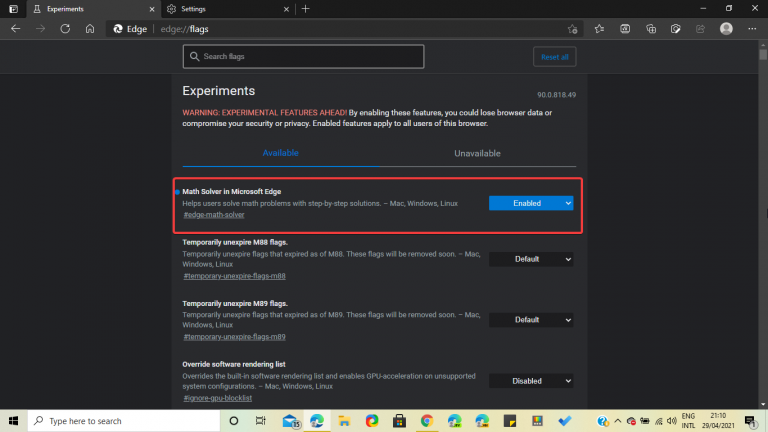Click the page vertical scrollbar thumb

coord(763,53)
